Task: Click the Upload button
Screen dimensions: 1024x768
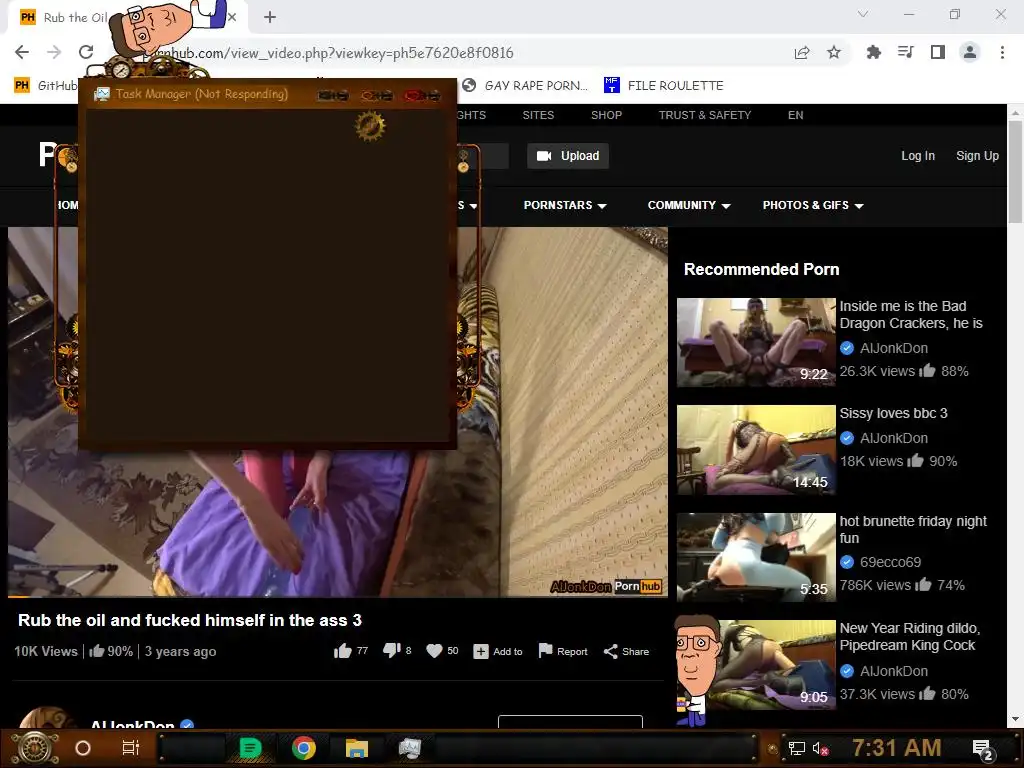Action: [x=568, y=156]
